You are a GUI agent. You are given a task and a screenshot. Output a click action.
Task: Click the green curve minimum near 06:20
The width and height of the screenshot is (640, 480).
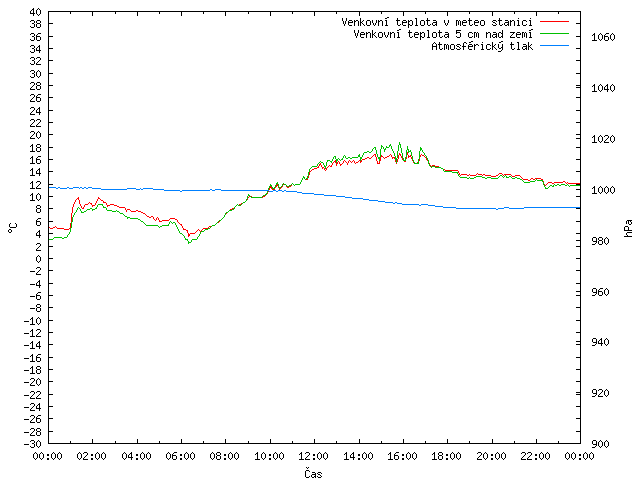click(189, 242)
